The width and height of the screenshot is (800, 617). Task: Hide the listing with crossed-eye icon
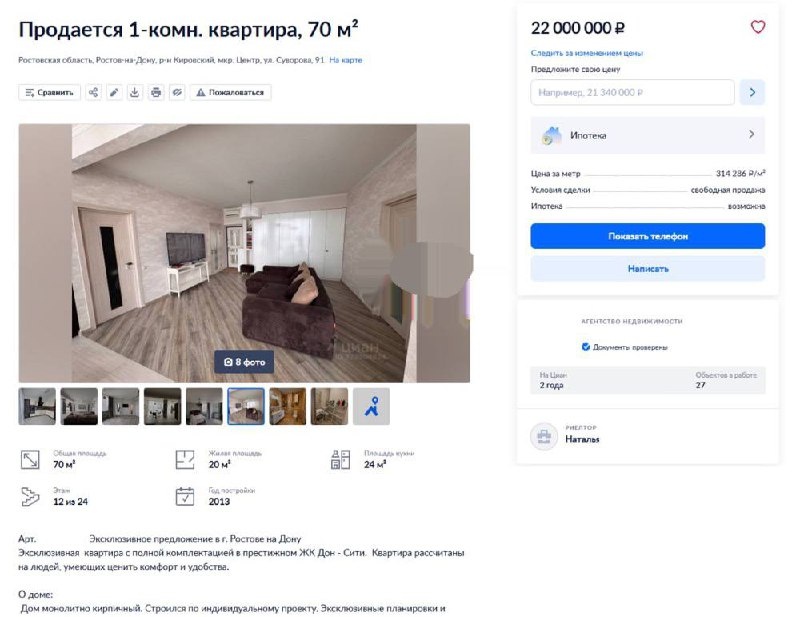177,92
